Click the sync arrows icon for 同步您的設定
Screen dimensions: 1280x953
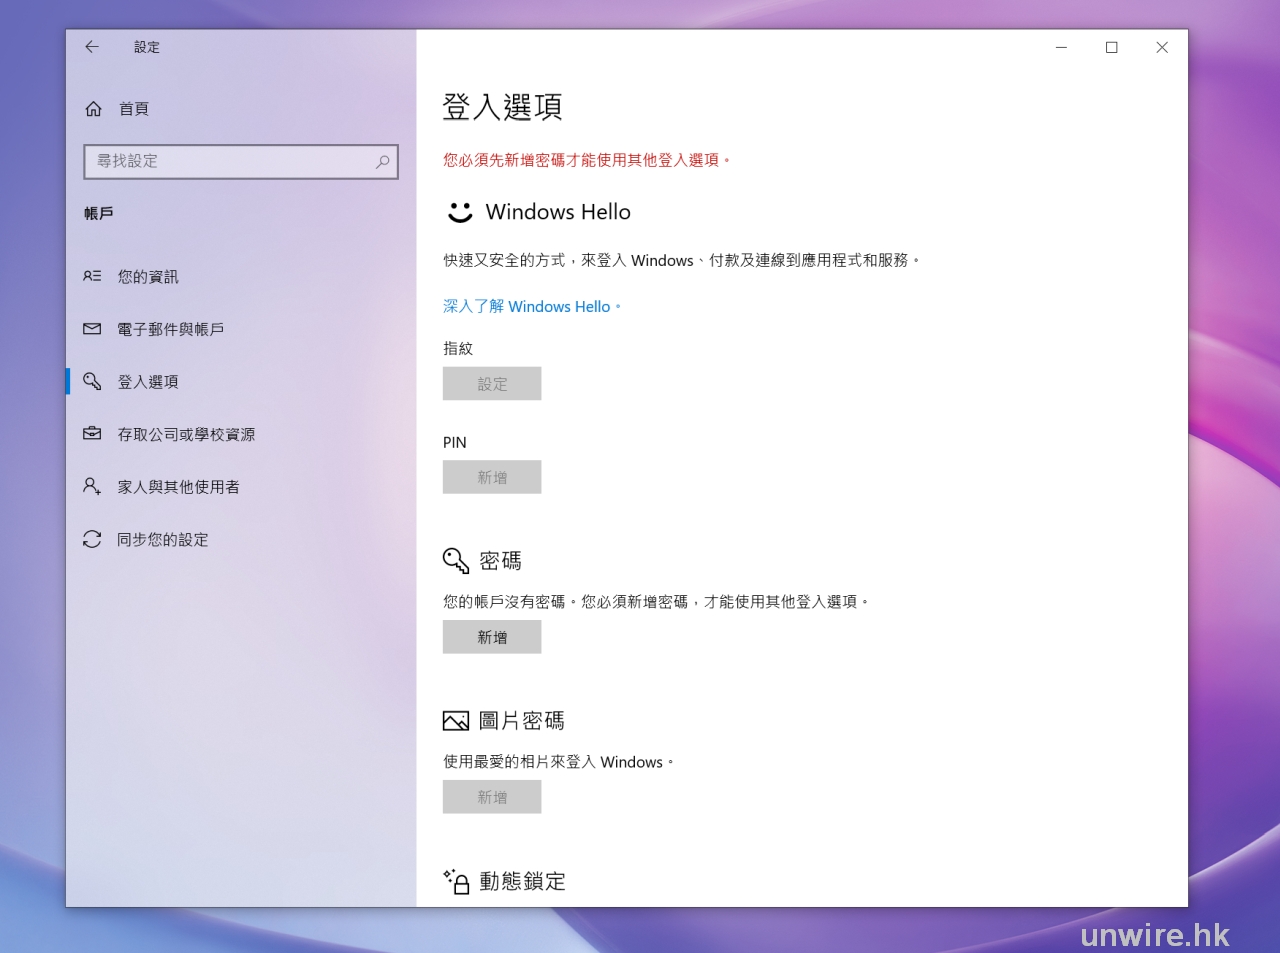92,539
